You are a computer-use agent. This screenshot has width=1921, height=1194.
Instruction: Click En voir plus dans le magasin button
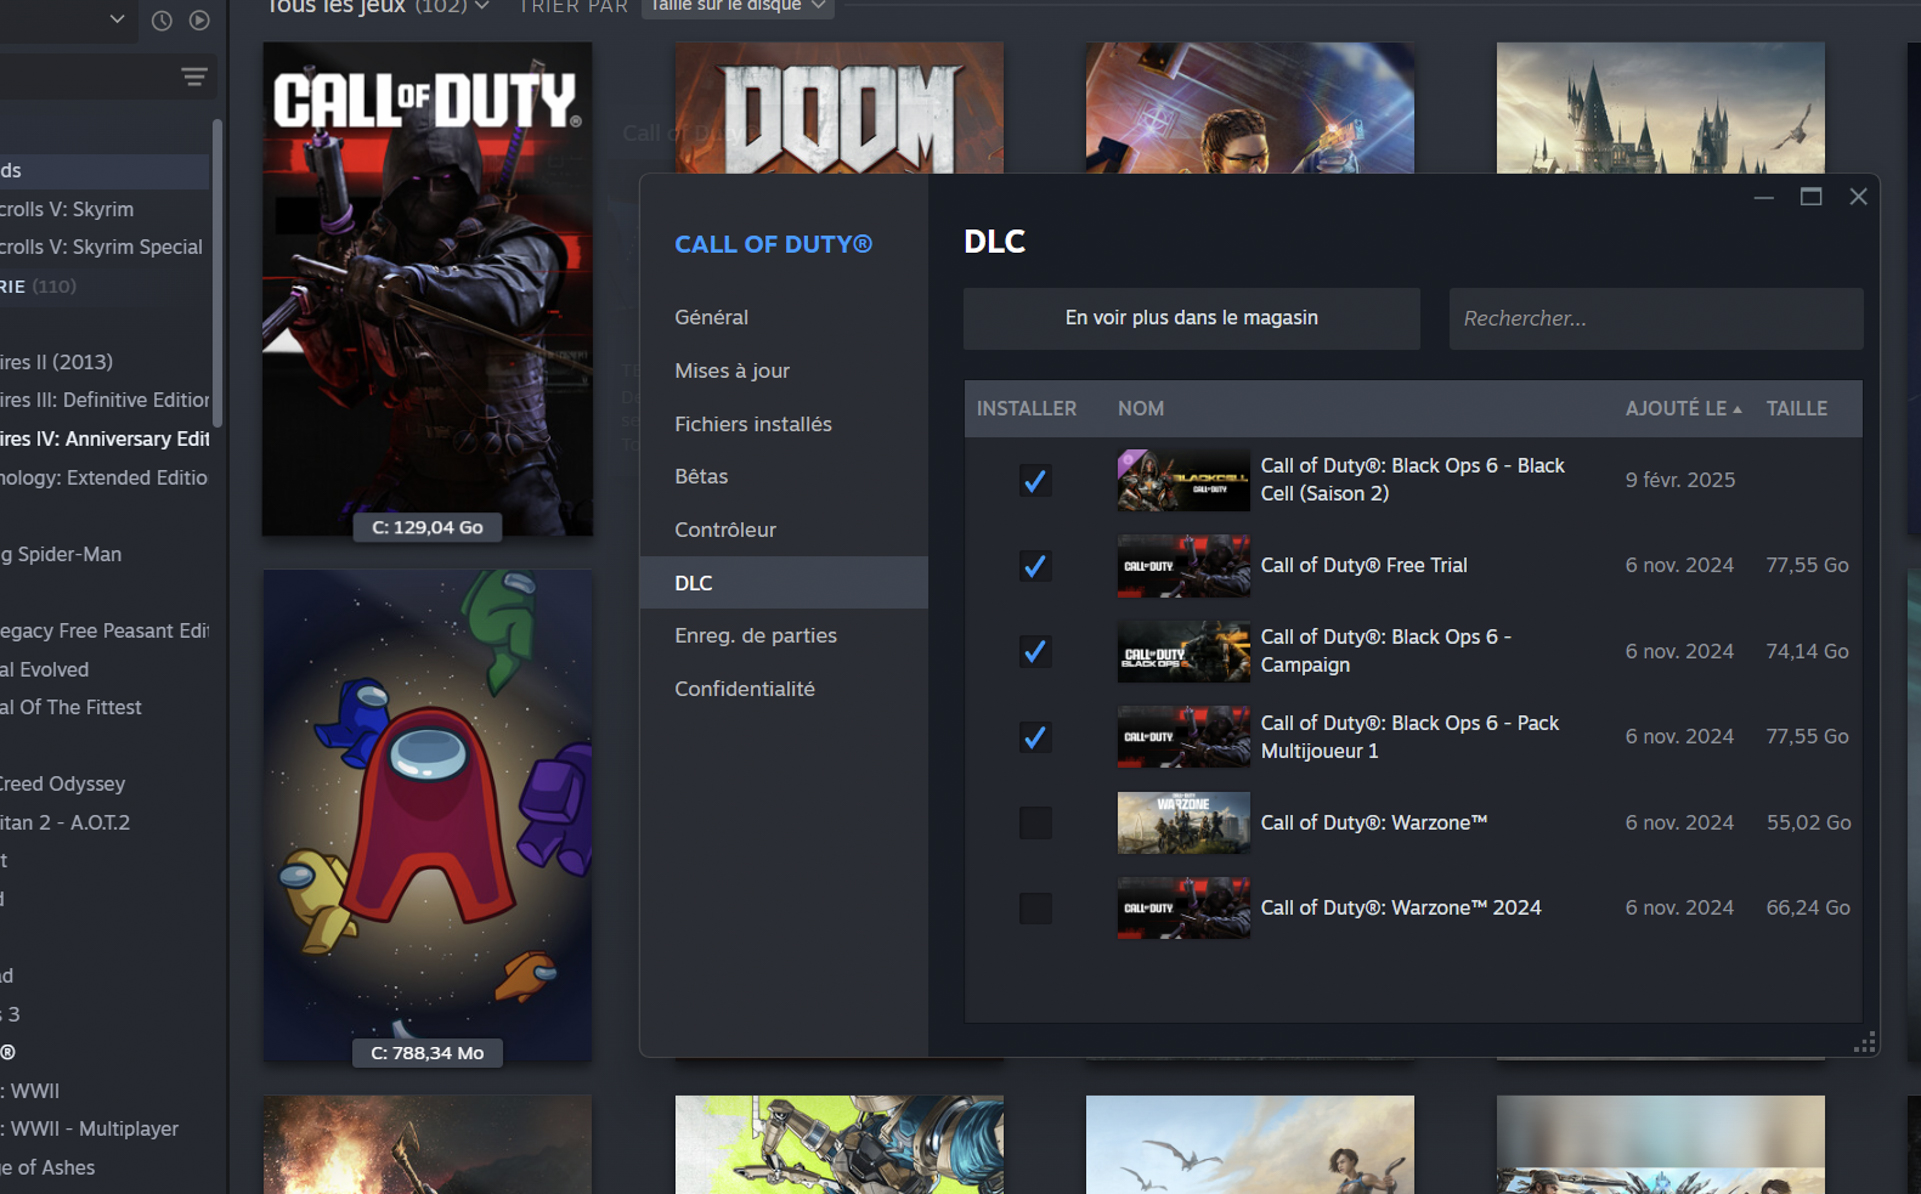(x=1191, y=318)
